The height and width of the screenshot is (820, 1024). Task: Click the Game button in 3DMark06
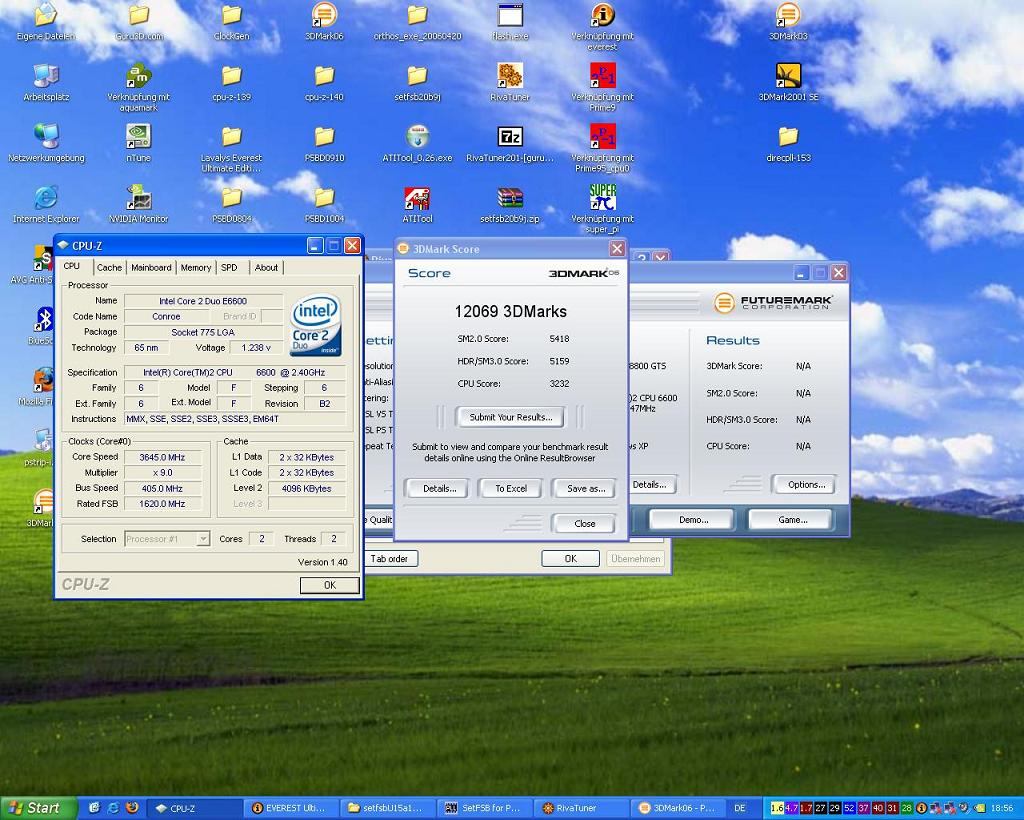792,520
